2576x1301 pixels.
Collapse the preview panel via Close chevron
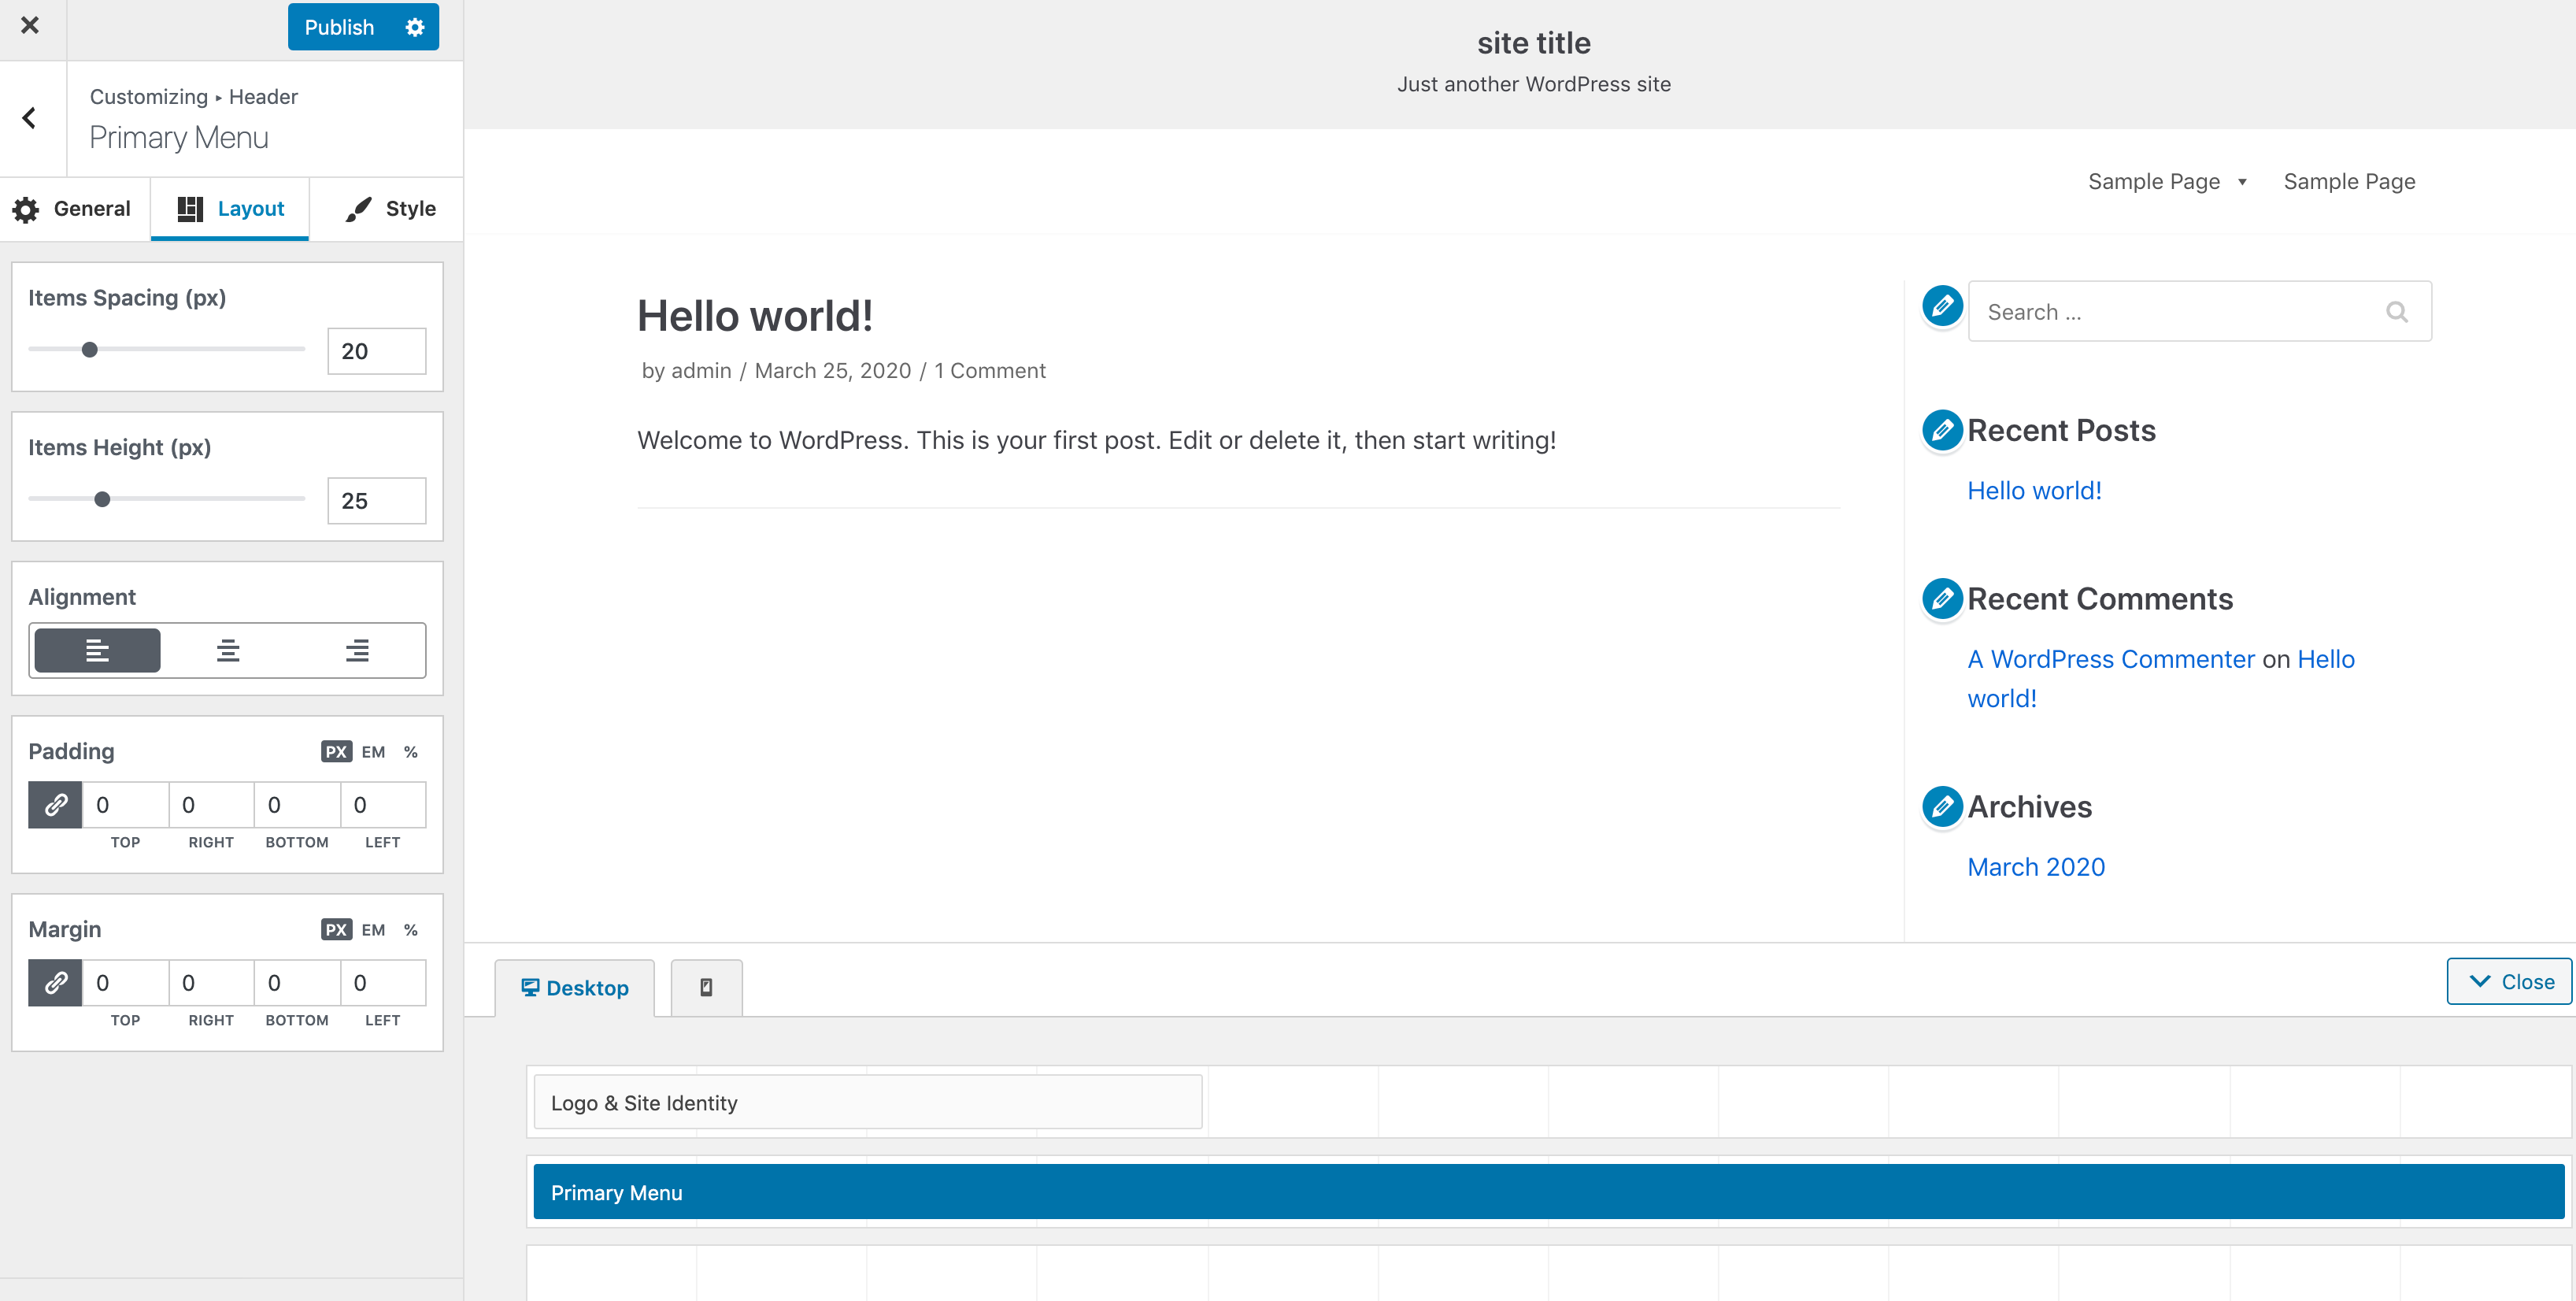[x=2508, y=981]
